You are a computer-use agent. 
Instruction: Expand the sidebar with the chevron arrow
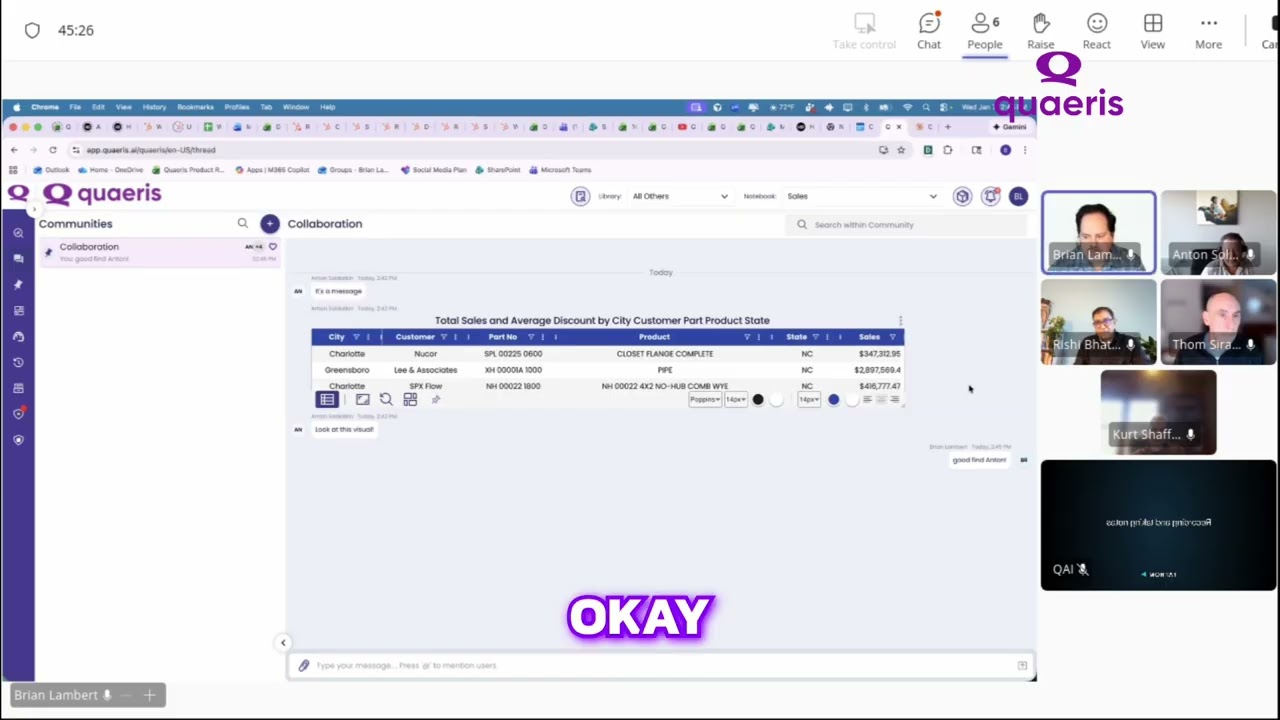(x=34, y=211)
